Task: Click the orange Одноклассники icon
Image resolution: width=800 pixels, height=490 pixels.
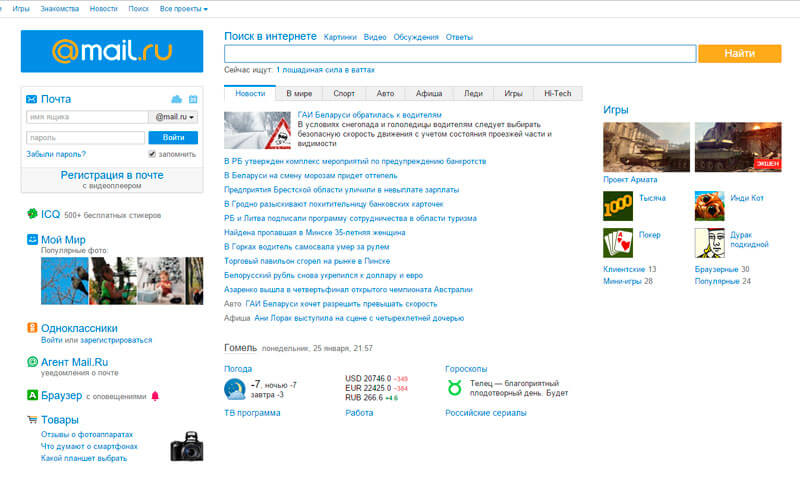Action: pos(32,328)
